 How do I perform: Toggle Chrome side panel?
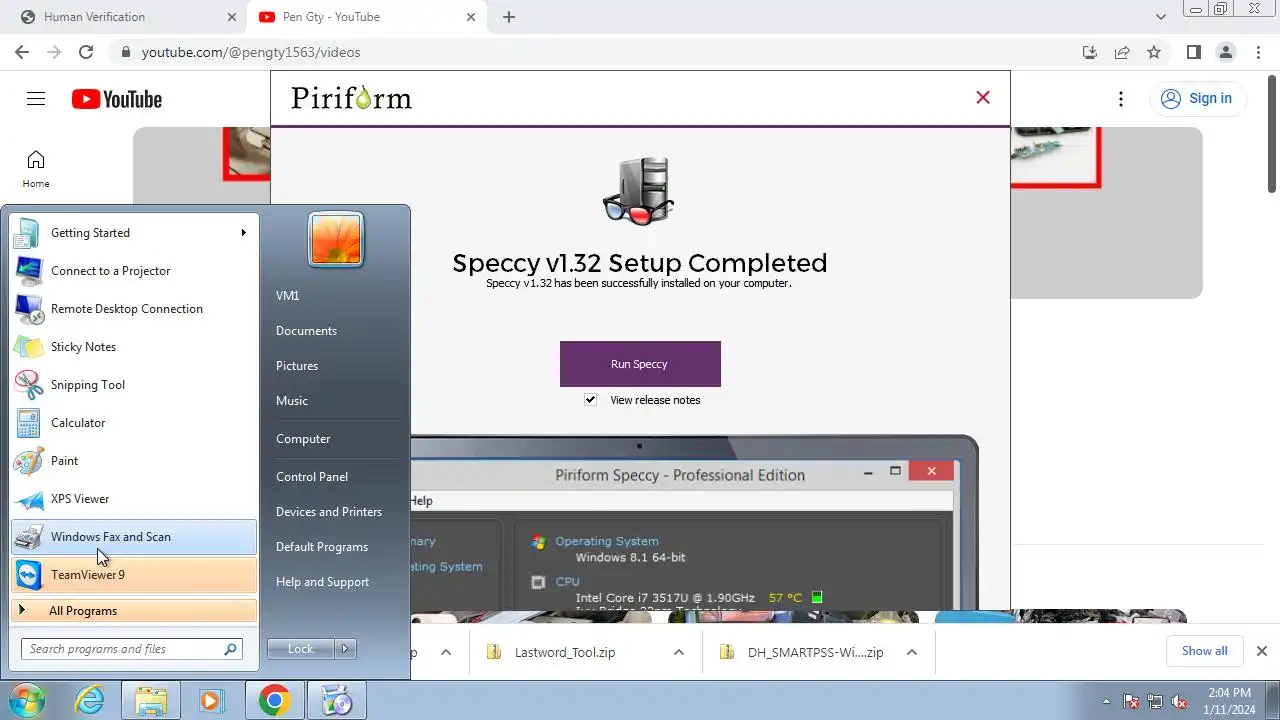[1193, 52]
